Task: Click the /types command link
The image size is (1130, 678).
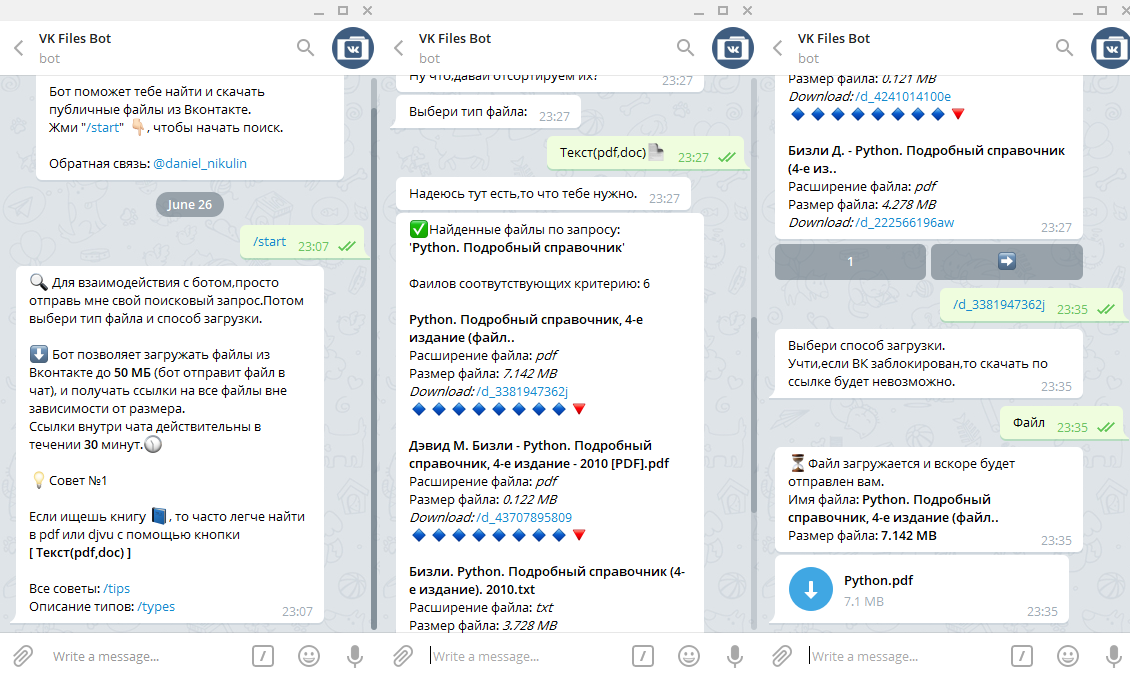Action: [x=156, y=607]
